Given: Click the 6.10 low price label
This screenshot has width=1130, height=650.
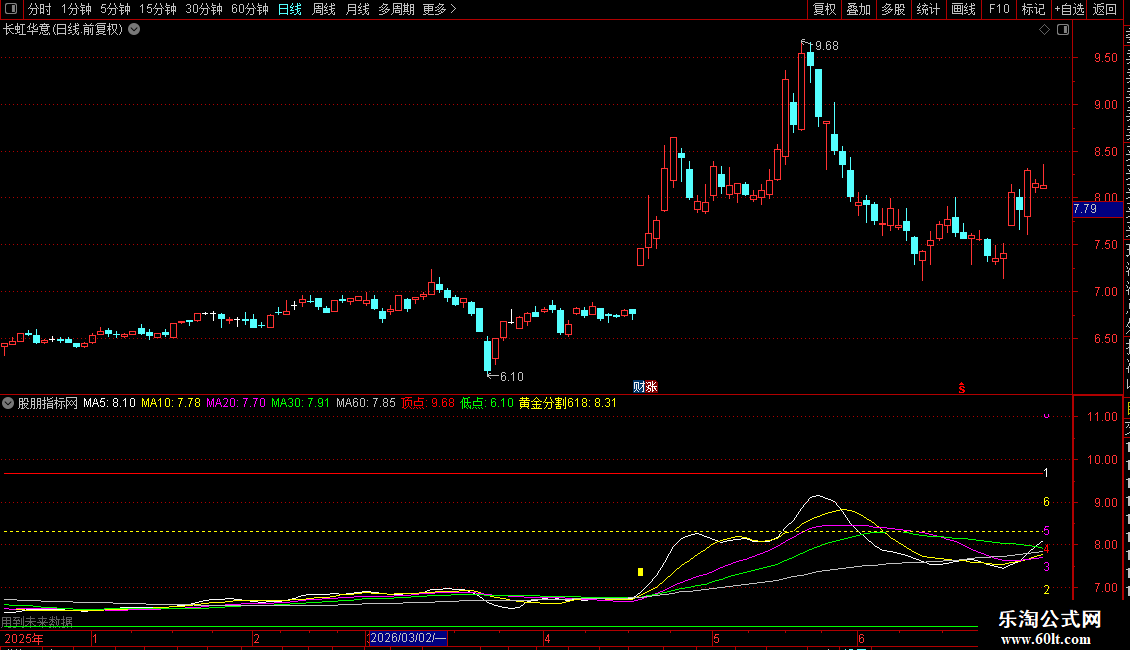Looking at the screenshot, I should (x=512, y=377).
